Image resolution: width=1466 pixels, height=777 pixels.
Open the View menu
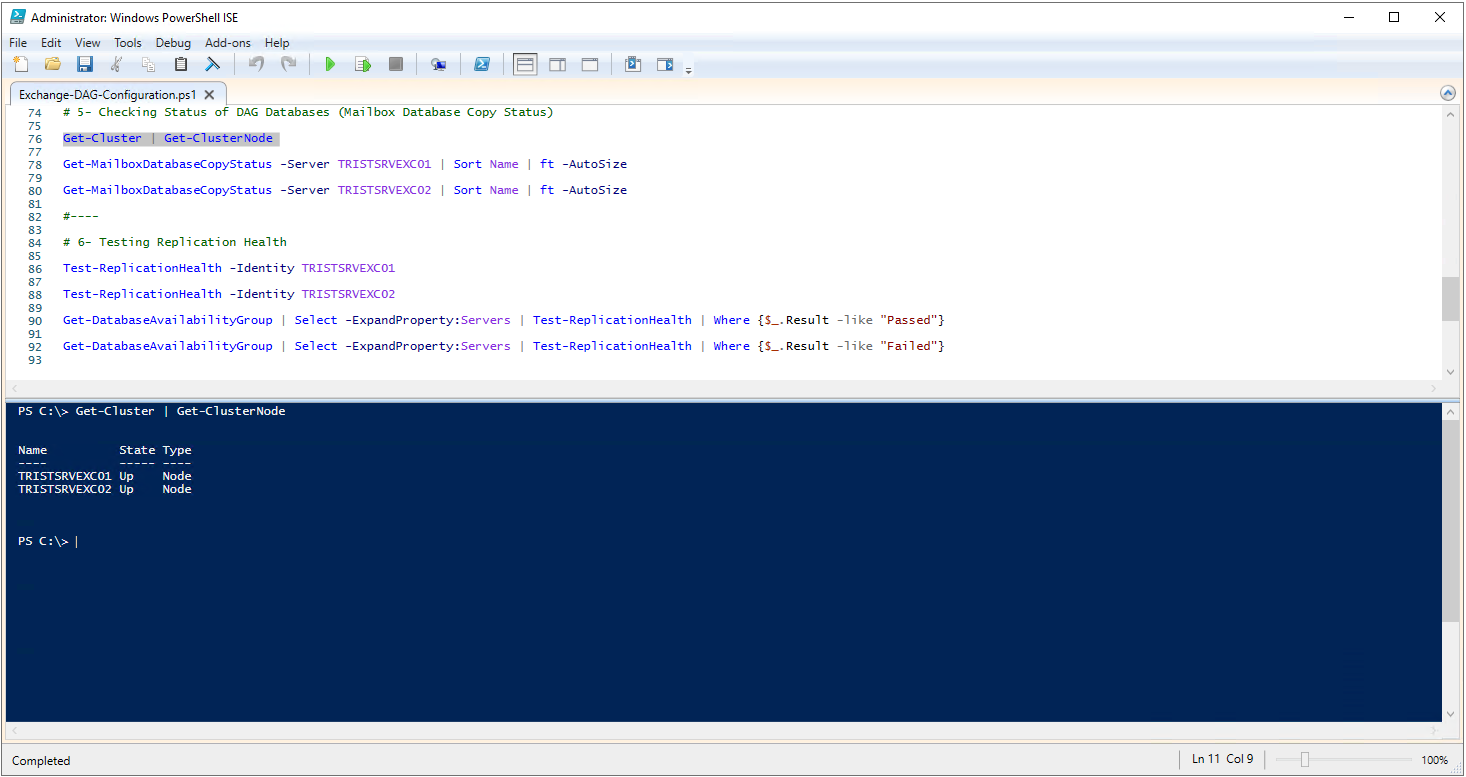tap(88, 43)
